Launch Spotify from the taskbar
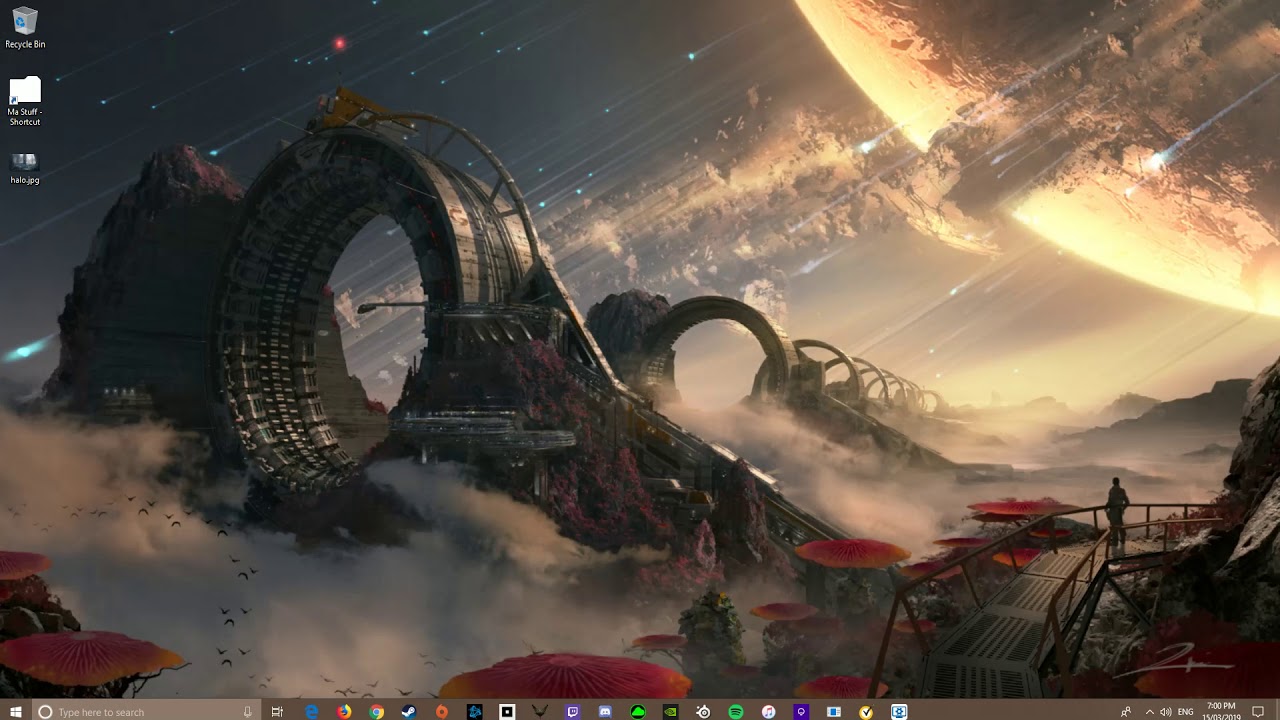Image resolution: width=1280 pixels, height=720 pixels. pos(736,711)
